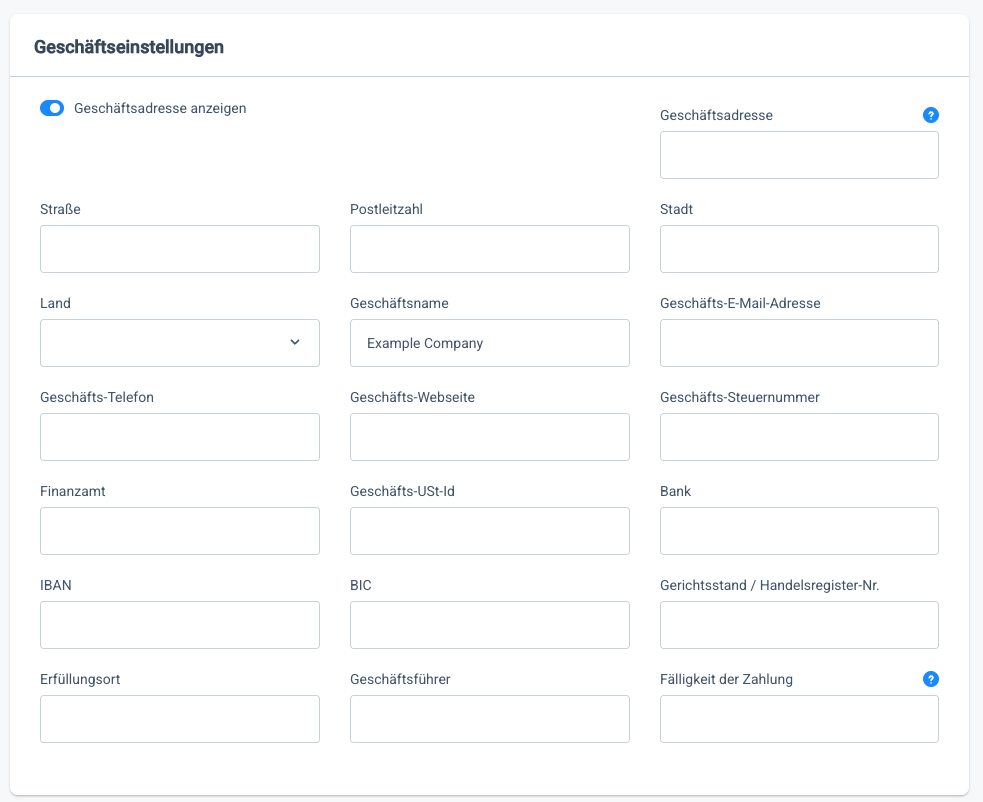
Task: Select the Bank input field
Action: 799,531
